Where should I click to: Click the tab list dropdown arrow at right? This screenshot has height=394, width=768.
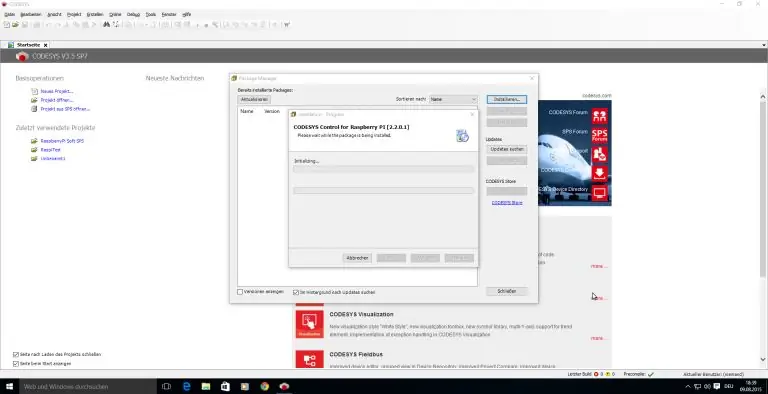pos(763,45)
